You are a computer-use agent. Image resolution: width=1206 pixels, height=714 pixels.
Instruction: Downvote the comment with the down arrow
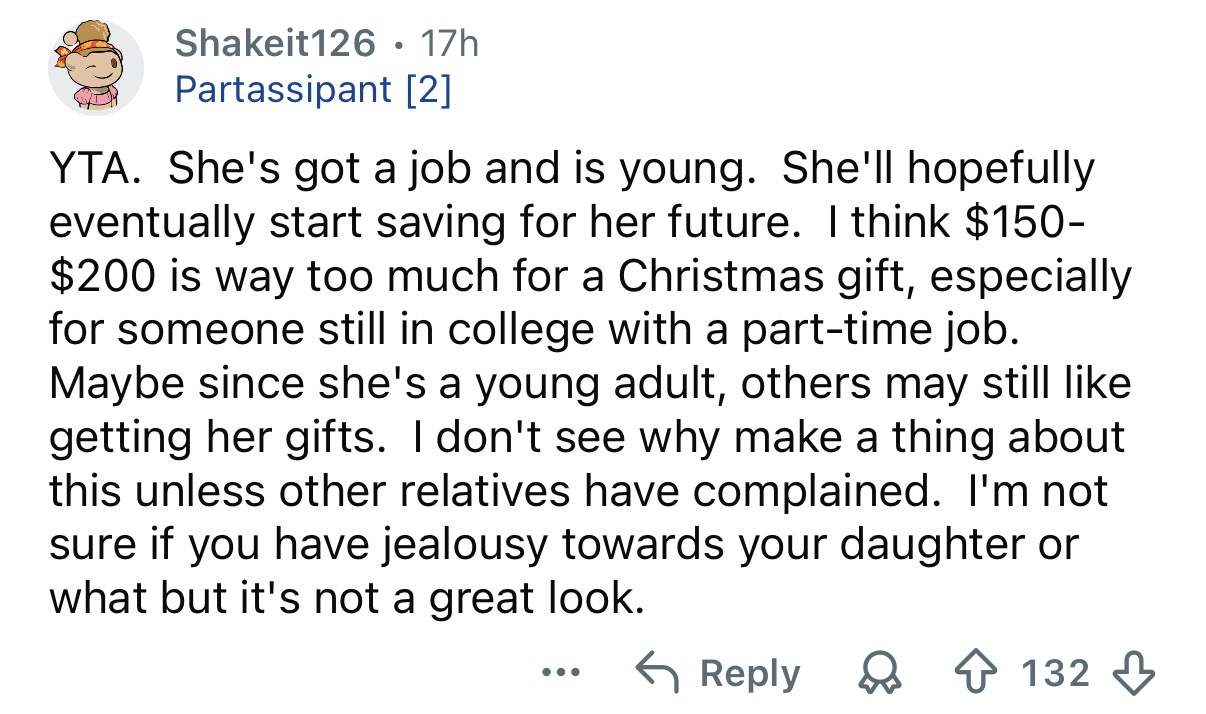pos(1138,673)
